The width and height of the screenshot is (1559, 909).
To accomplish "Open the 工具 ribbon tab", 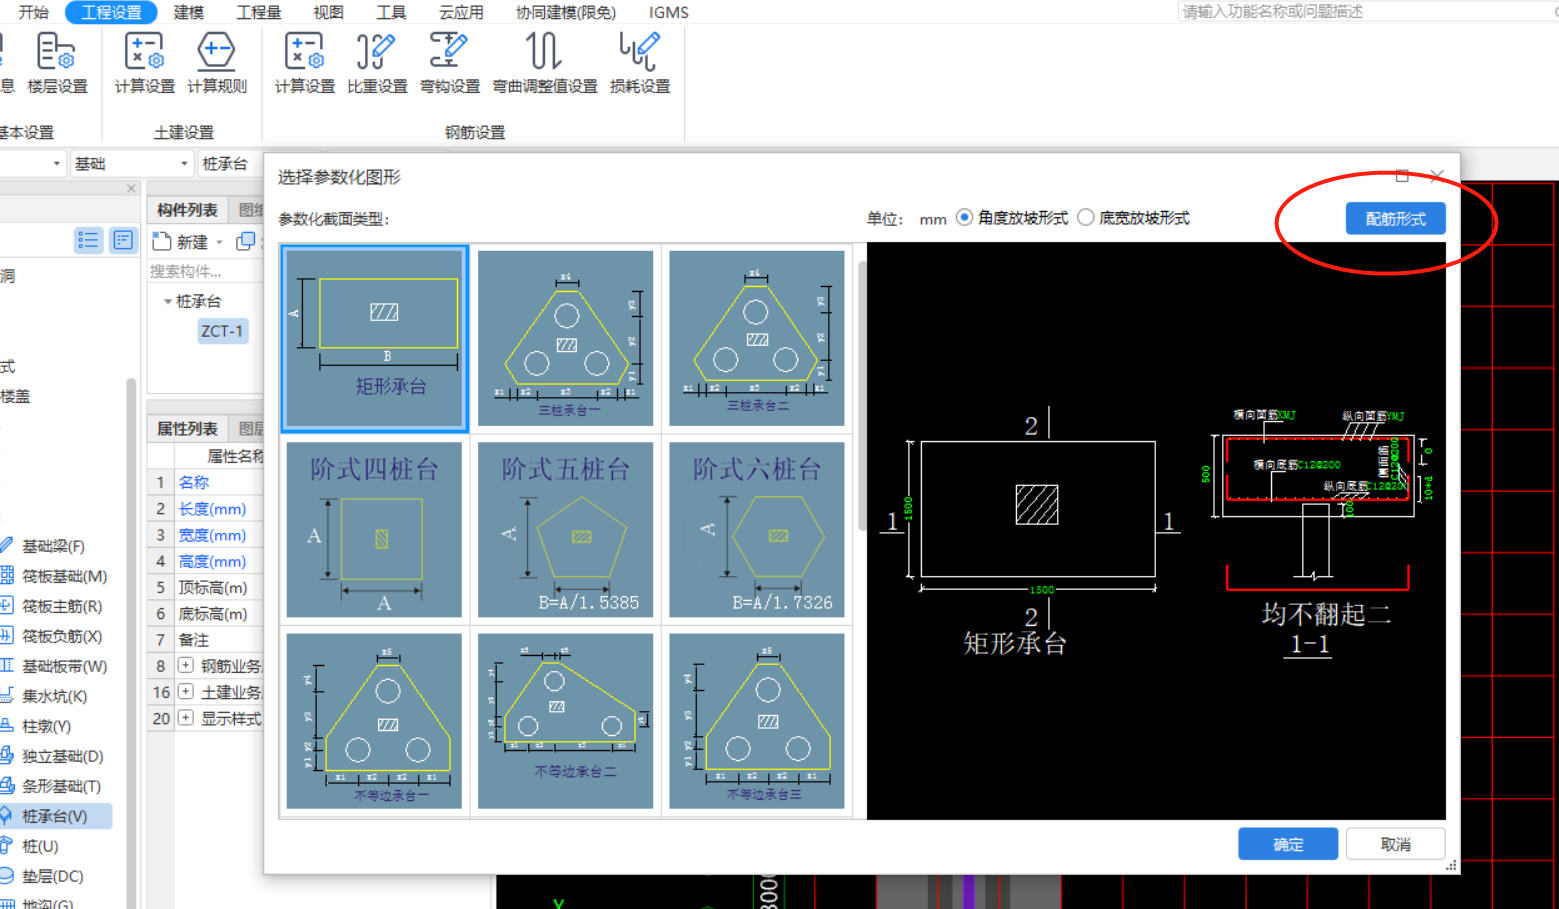I will pos(391,12).
